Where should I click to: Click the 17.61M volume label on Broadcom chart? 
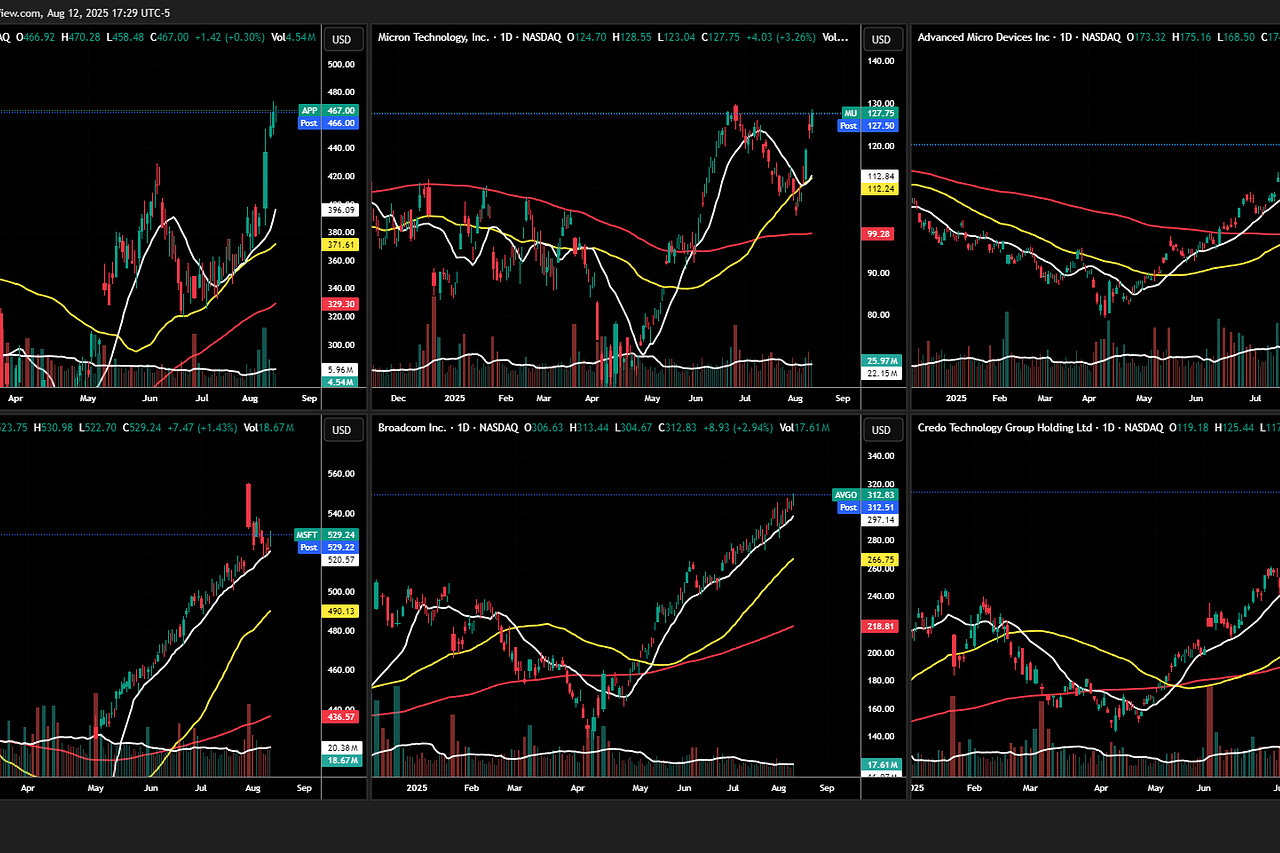click(881, 764)
